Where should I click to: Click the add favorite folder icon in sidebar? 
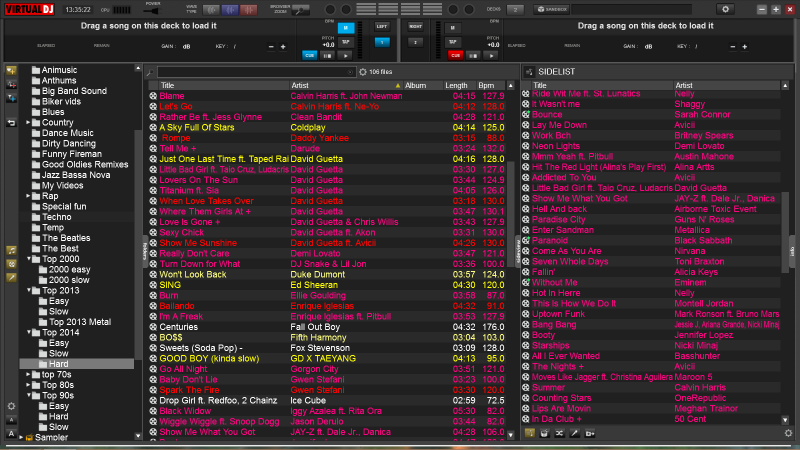click(11, 70)
